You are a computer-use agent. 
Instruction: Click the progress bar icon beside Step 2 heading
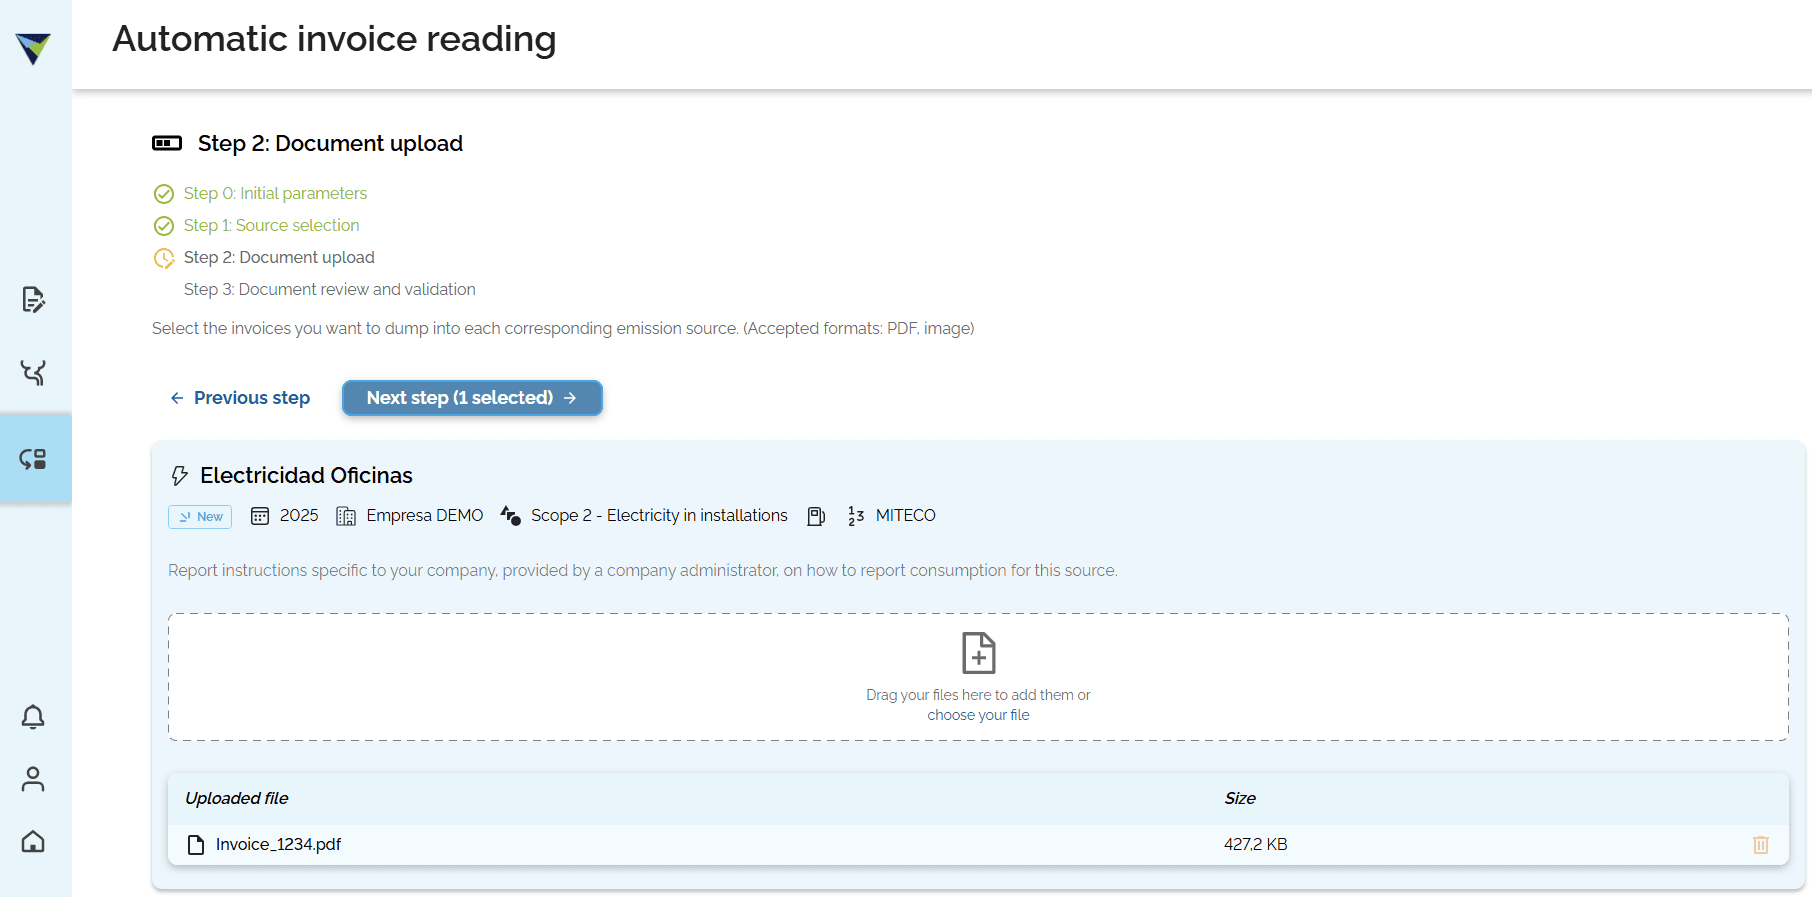coord(167,143)
